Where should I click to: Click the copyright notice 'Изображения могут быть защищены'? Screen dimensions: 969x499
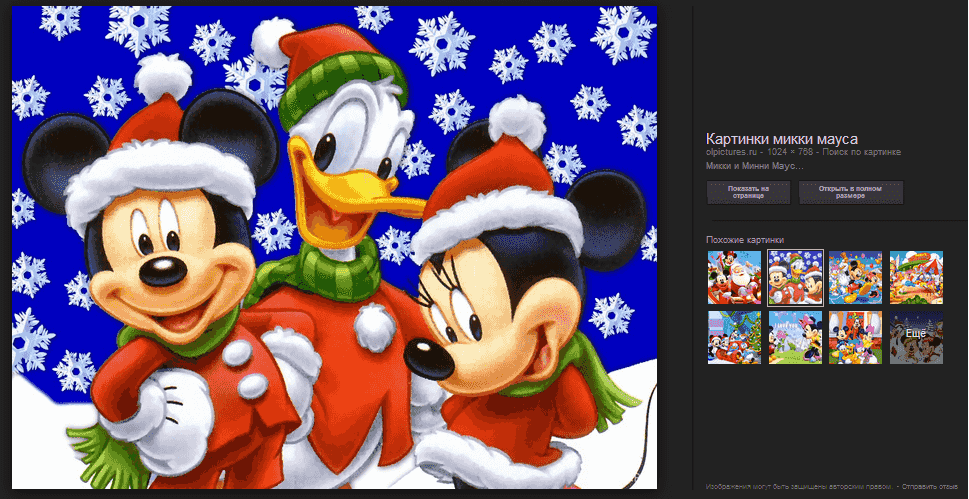(800, 486)
